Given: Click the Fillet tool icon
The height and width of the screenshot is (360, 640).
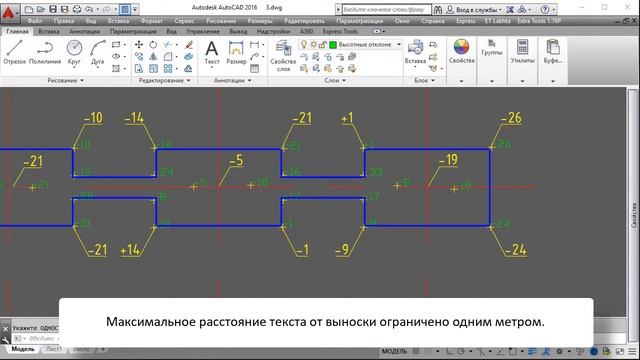Looking at the screenshot, I should [x=168, y=57].
